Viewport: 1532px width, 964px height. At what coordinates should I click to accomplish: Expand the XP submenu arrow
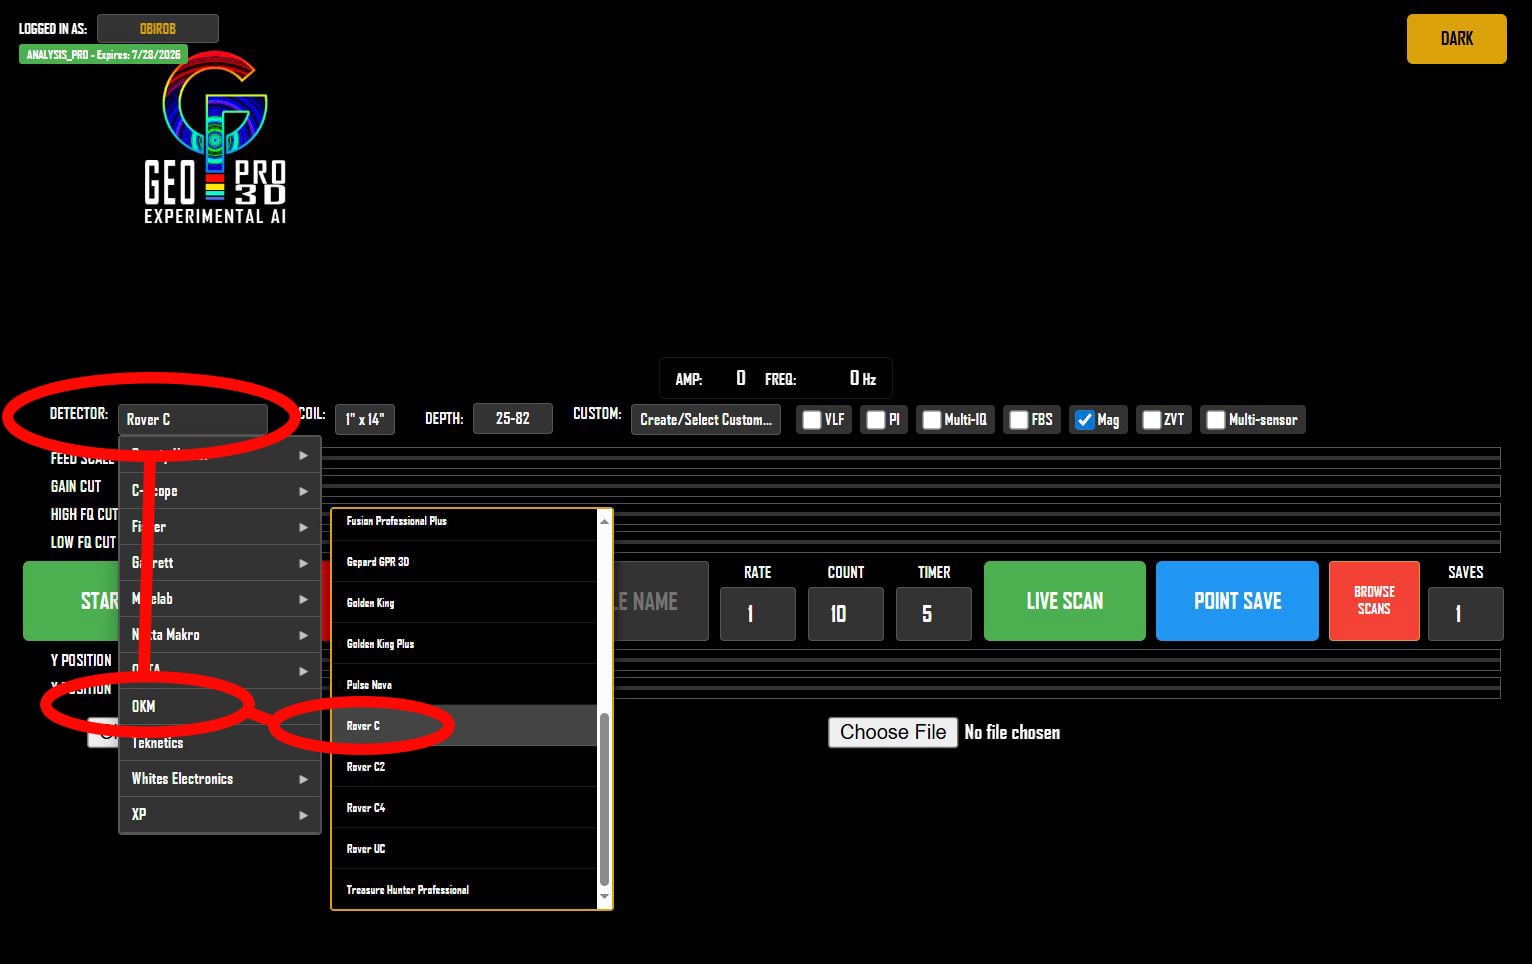click(303, 815)
